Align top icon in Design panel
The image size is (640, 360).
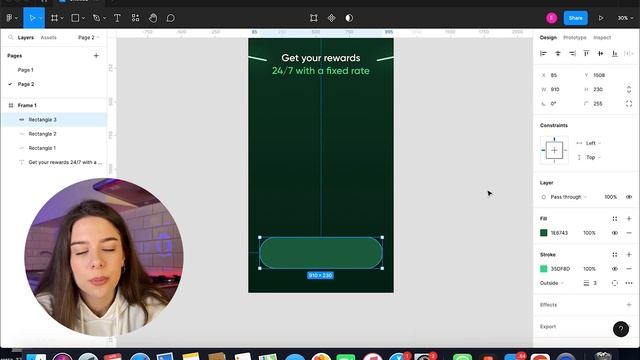[x=586, y=53]
